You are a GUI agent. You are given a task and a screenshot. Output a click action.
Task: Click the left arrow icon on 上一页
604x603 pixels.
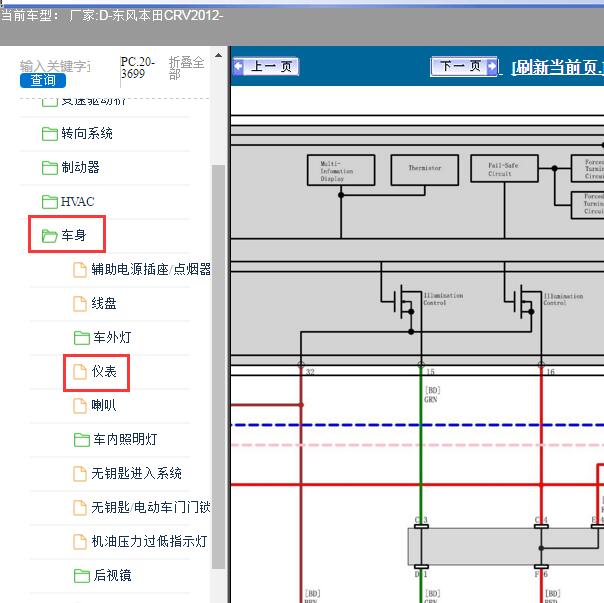click(238, 66)
